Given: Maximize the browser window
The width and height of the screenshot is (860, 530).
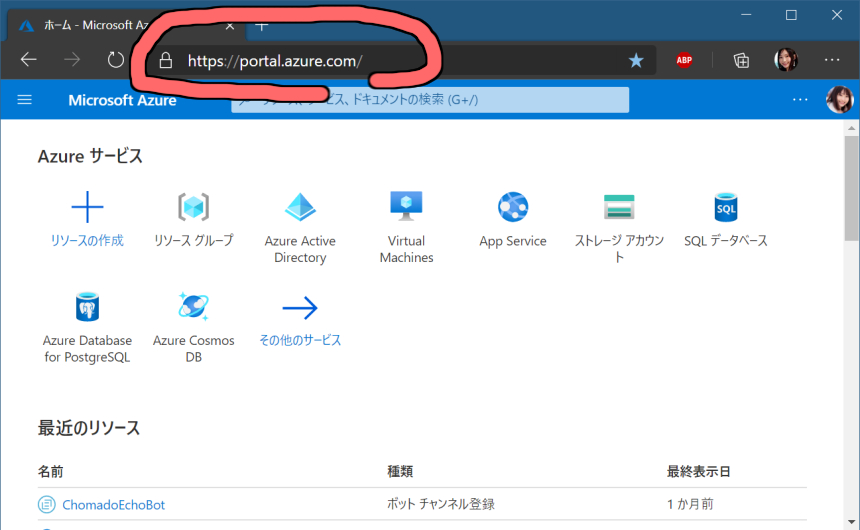Looking at the screenshot, I should pyautogui.click(x=791, y=15).
